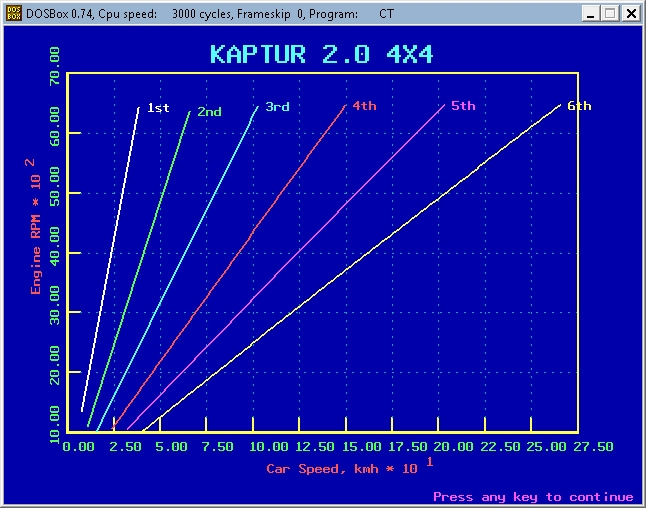Viewport: 646px width, 508px height.
Task: Click the '1st' gear curve label
Action: (x=158, y=108)
